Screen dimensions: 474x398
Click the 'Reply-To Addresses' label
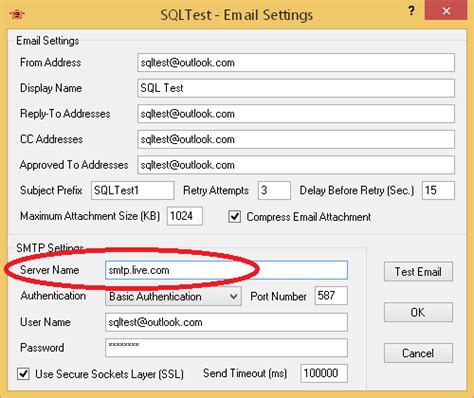(65, 114)
